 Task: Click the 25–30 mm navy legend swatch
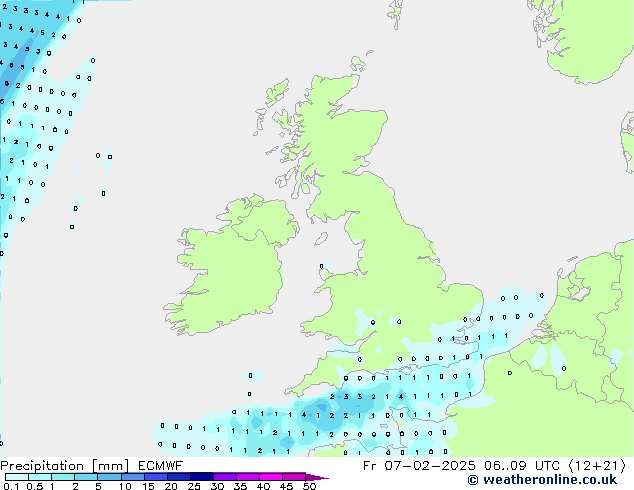point(202,477)
